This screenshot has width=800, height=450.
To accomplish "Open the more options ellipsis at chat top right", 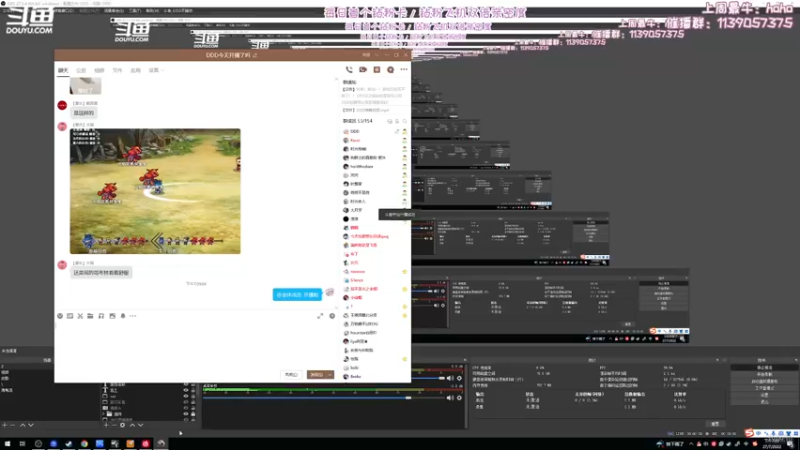I will [404, 69].
